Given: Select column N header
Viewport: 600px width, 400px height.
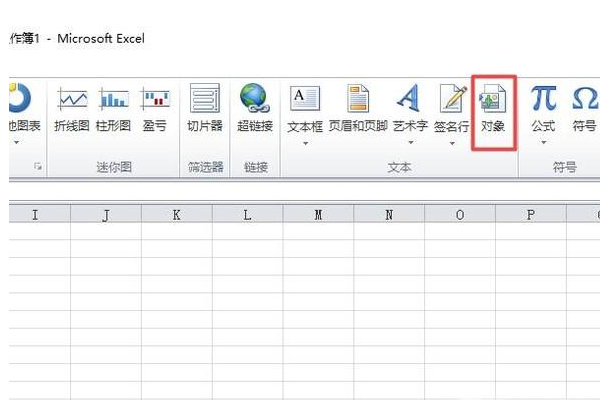Looking at the screenshot, I should tap(389, 215).
